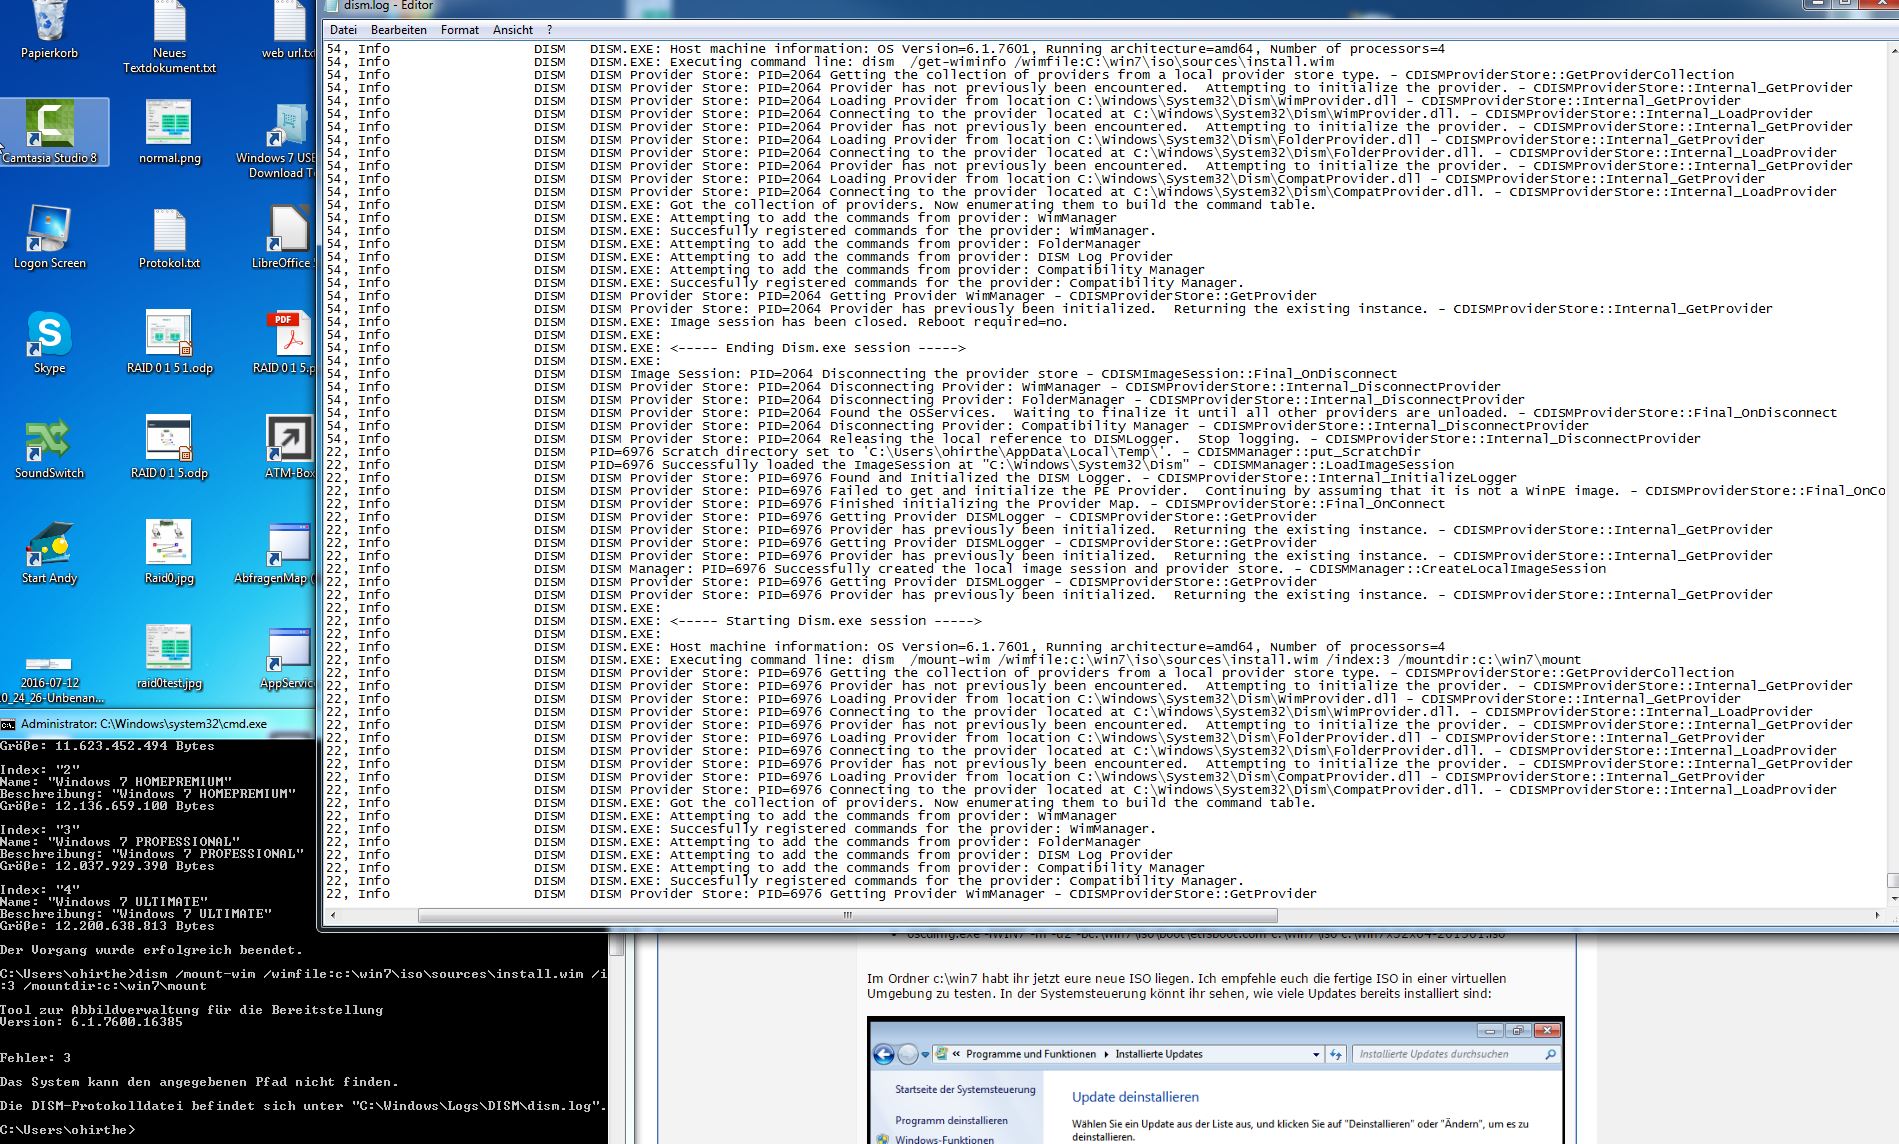Click the 'Failed to get and initialize the PE Provider' line

coord(1237,491)
